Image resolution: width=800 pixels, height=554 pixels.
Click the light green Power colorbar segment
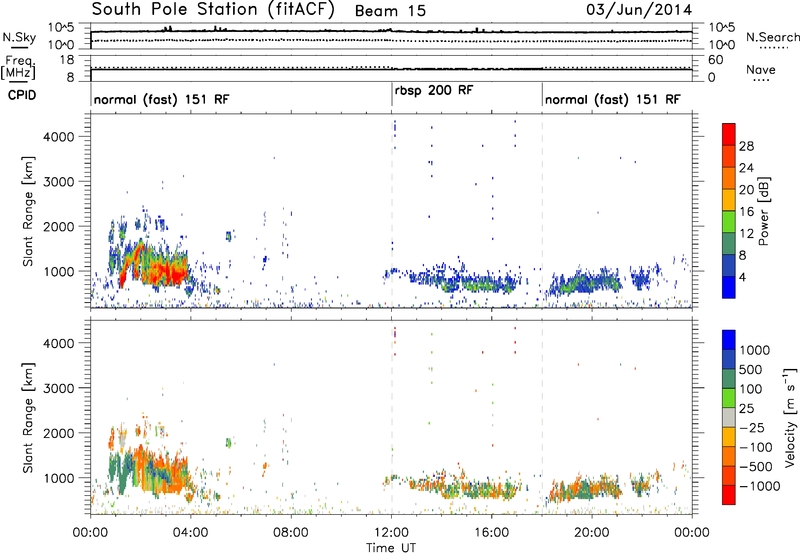click(x=729, y=222)
